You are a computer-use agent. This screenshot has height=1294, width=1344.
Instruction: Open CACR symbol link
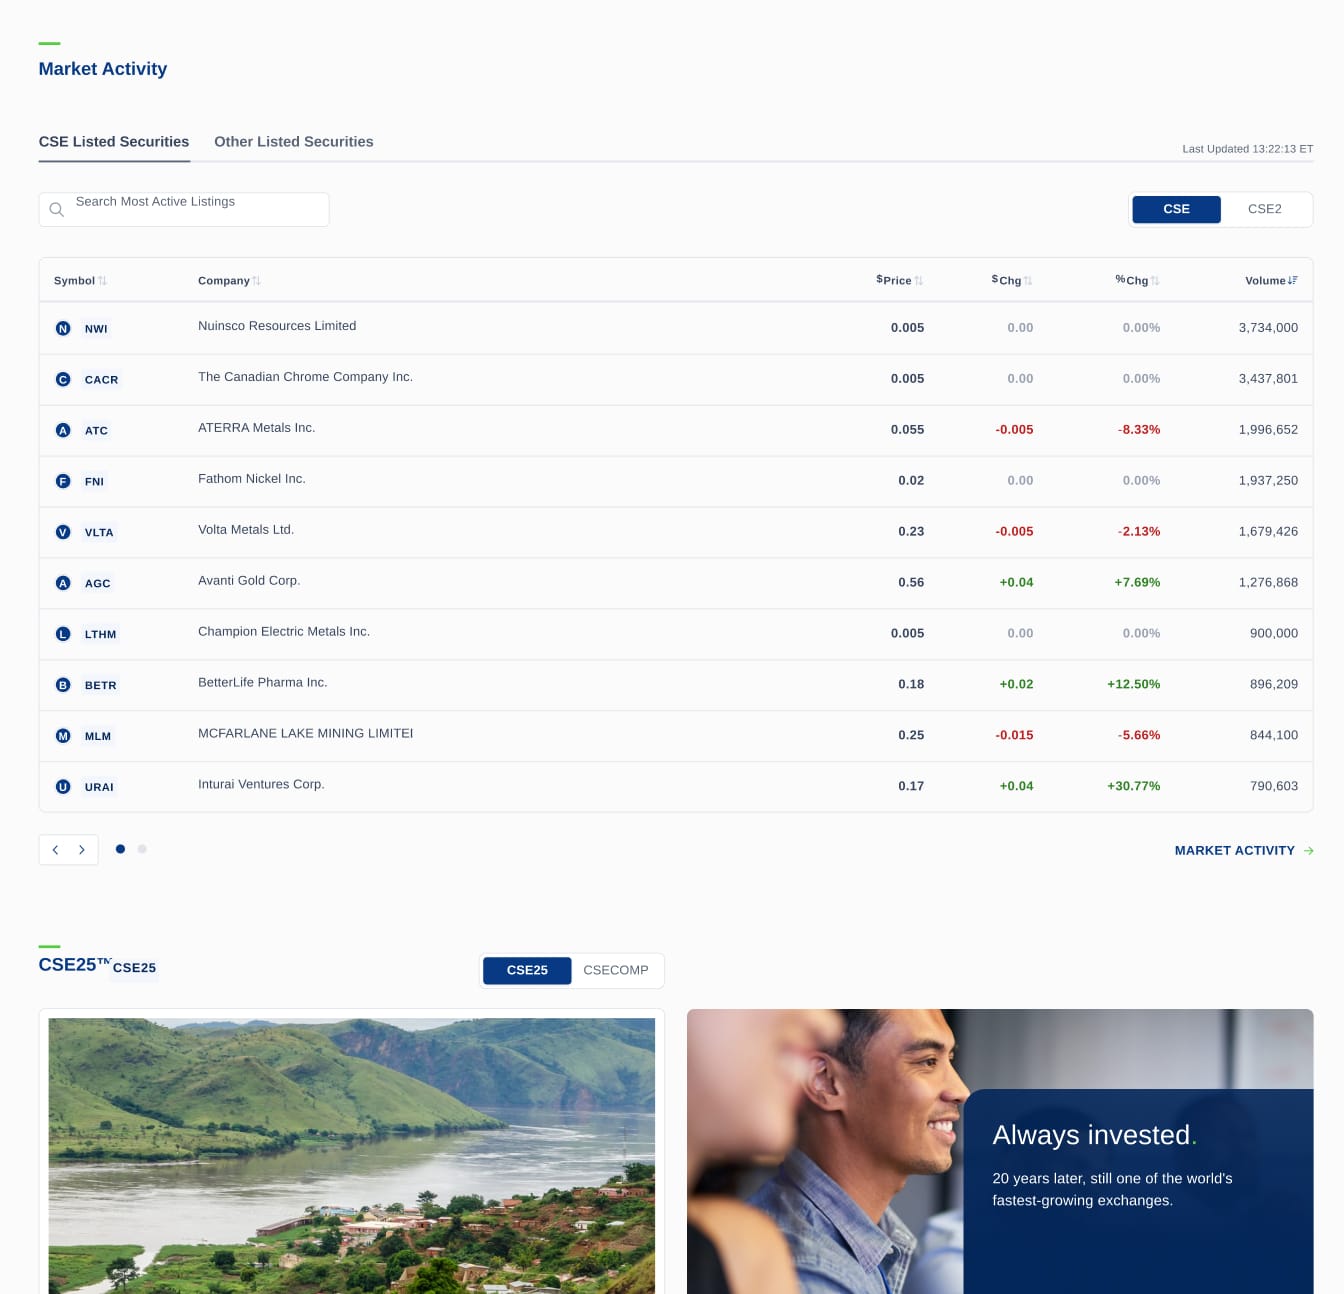tap(102, 380)
